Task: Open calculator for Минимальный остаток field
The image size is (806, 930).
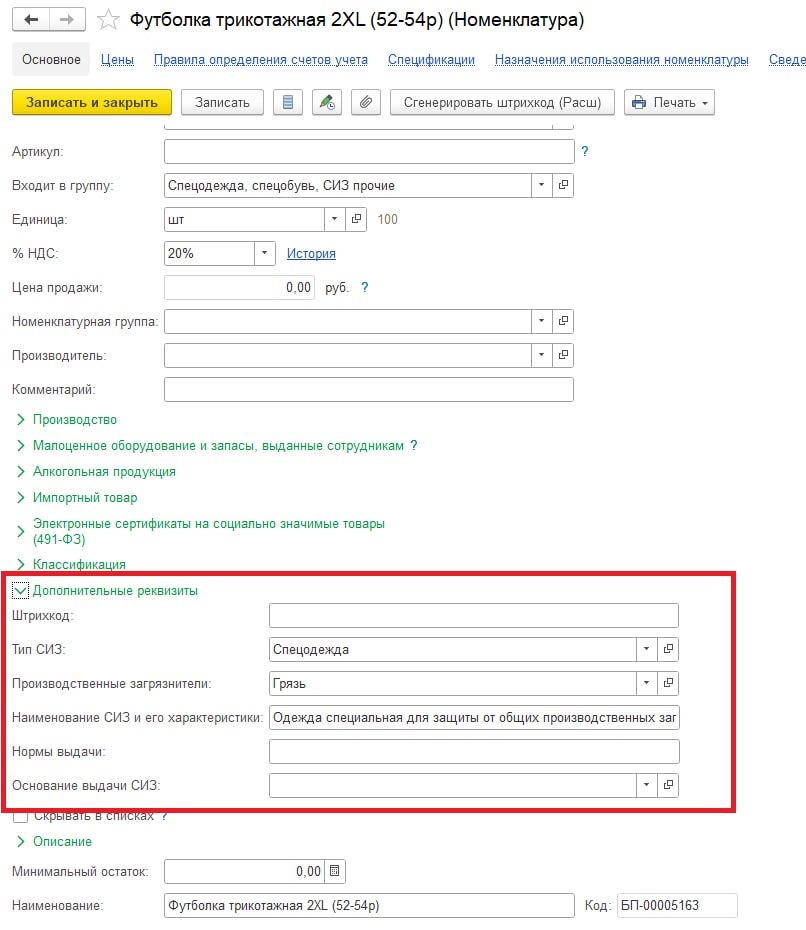Action: 334,871
